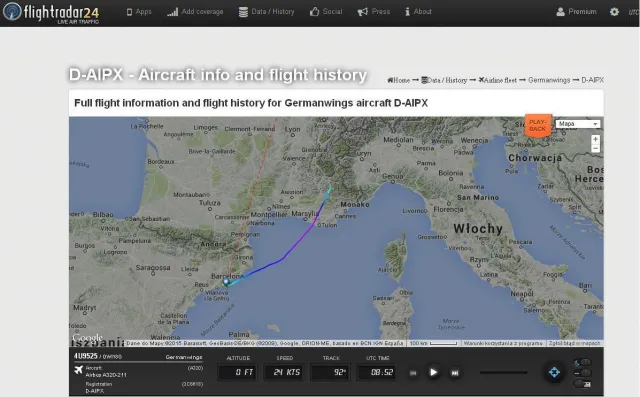
Task: Open the settings gear icon
Action: (x=614, y=12)
